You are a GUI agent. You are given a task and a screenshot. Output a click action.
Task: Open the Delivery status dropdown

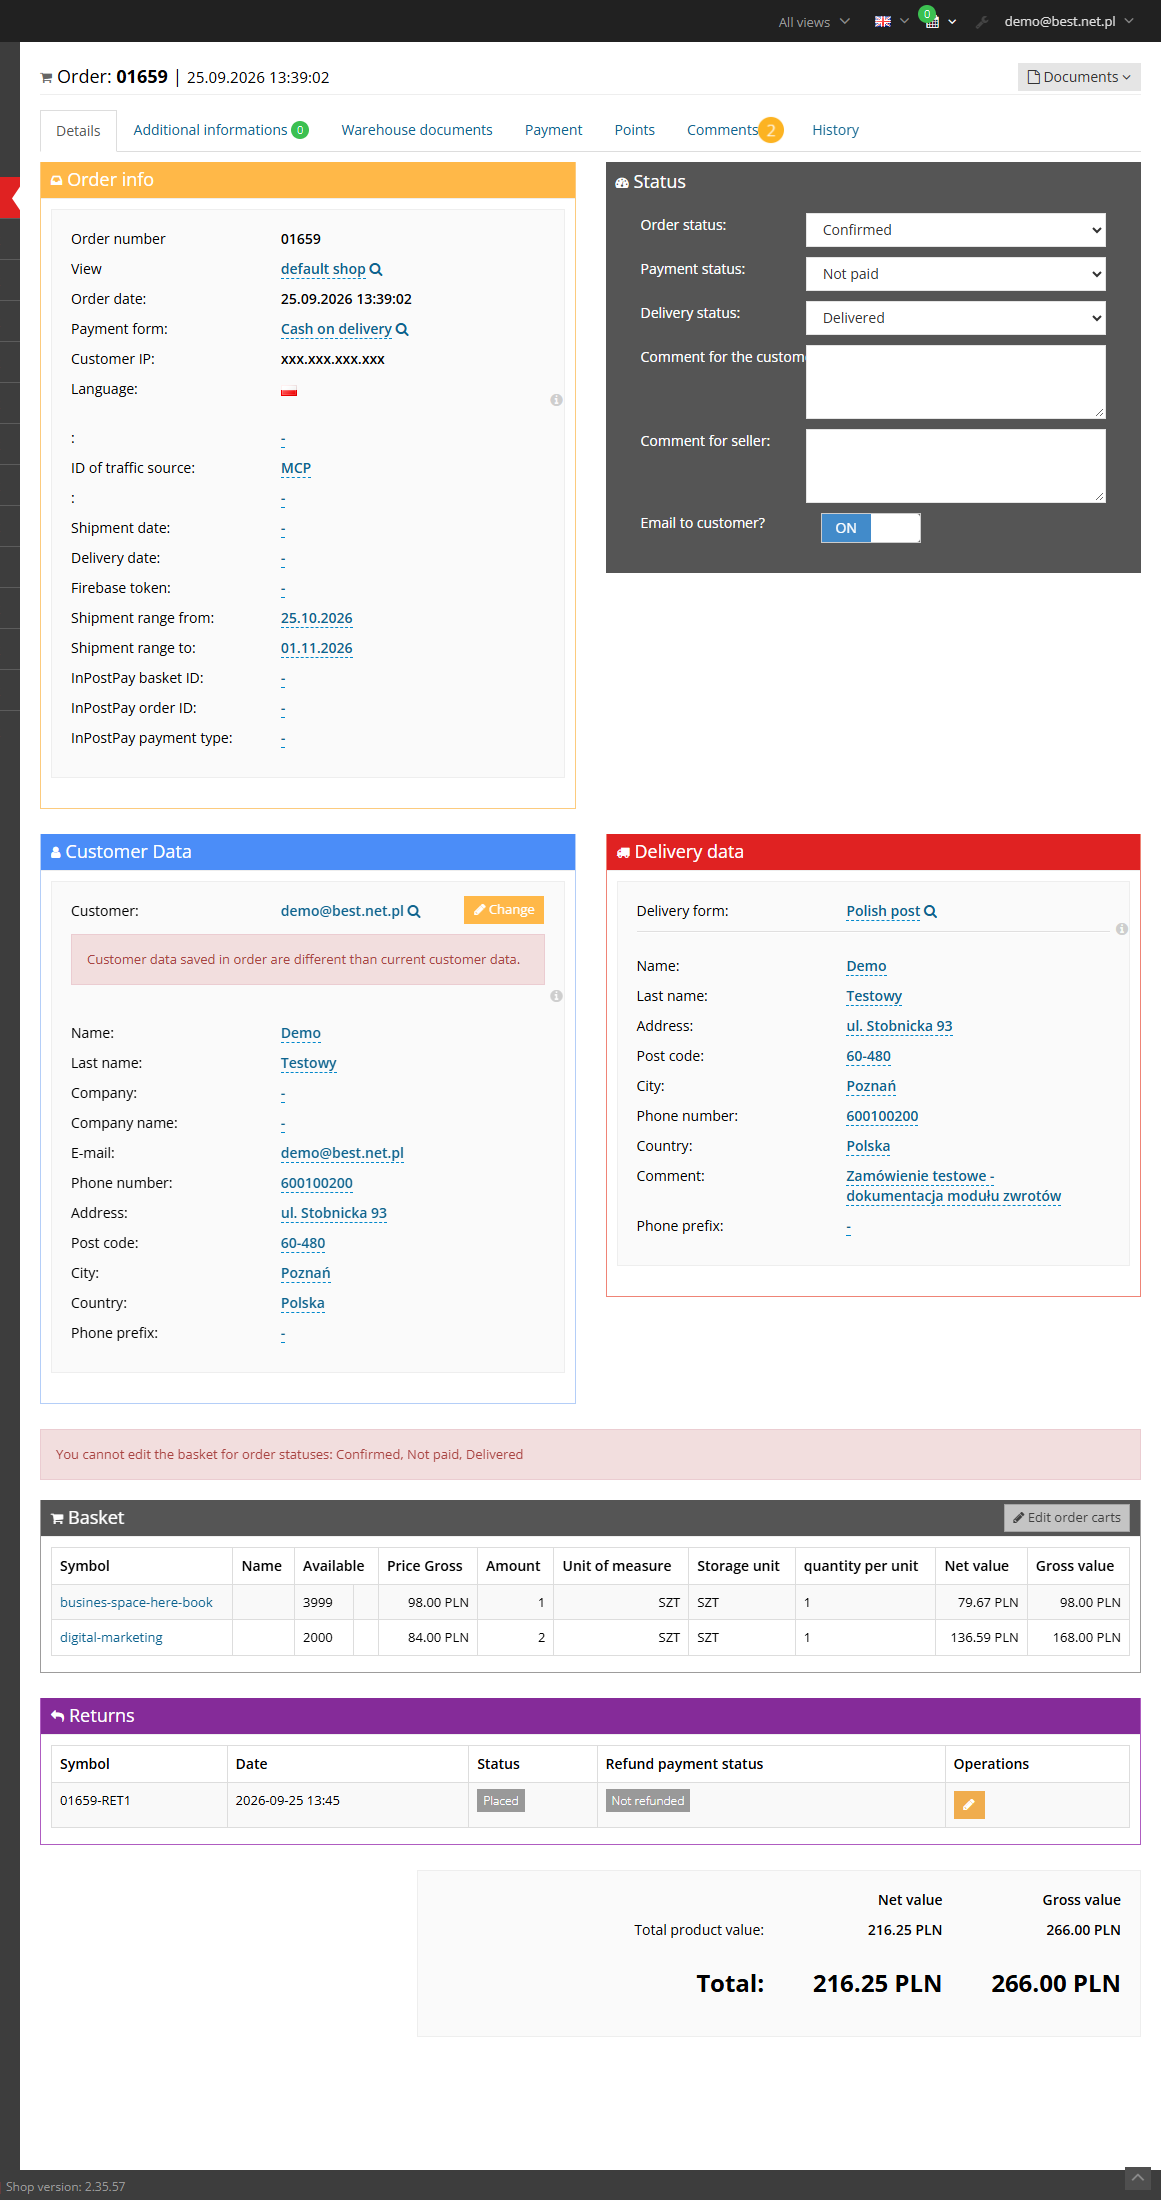tap(956, 318)
